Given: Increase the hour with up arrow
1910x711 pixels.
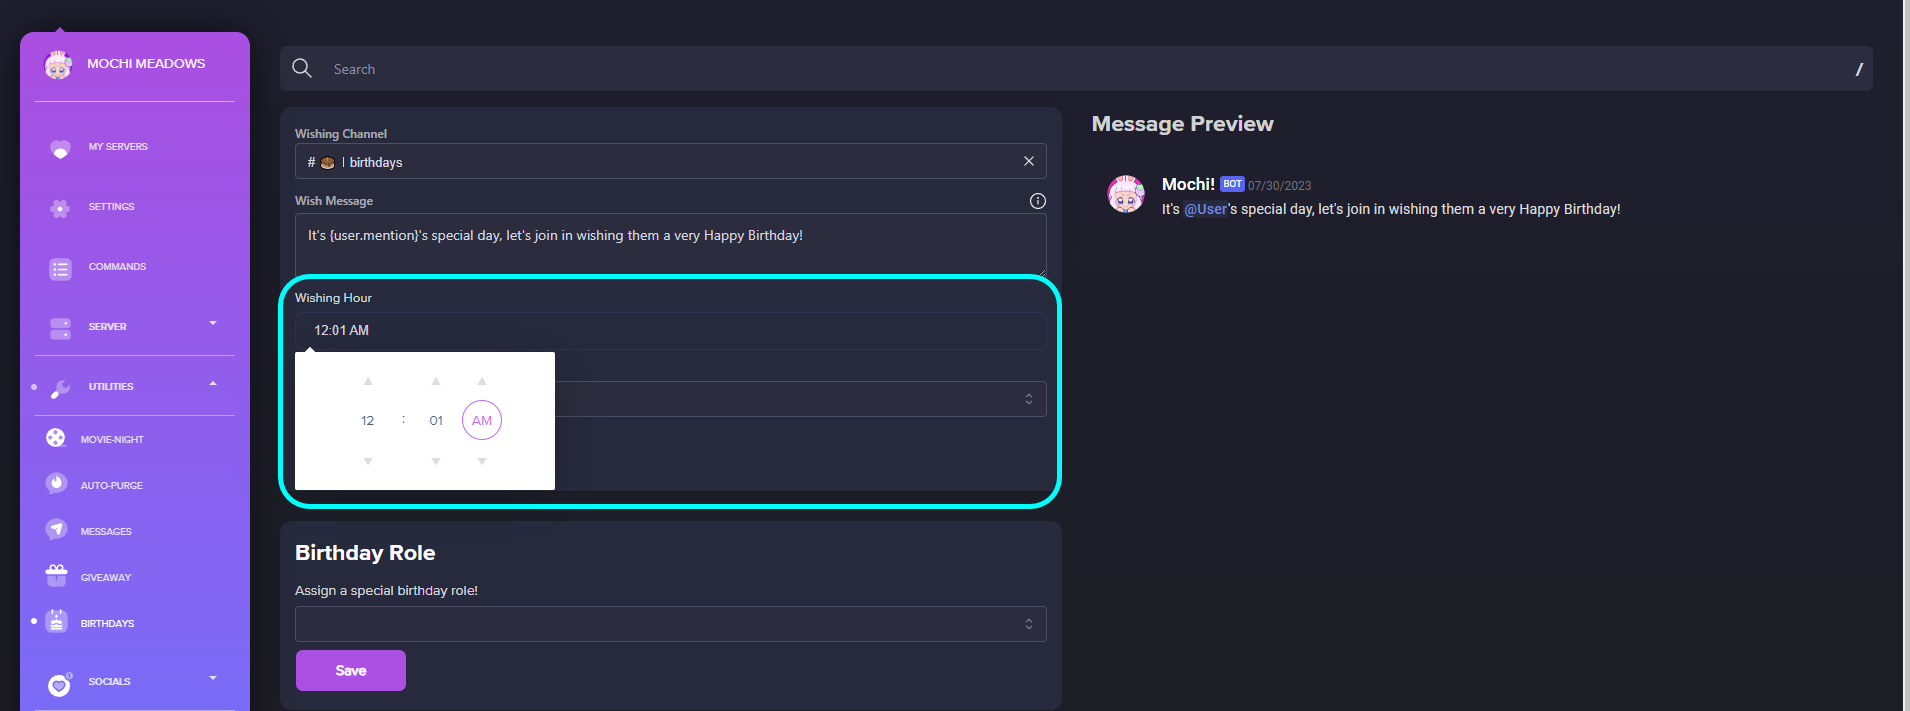Looking at the screenshot, I should (x=368, y=381).
